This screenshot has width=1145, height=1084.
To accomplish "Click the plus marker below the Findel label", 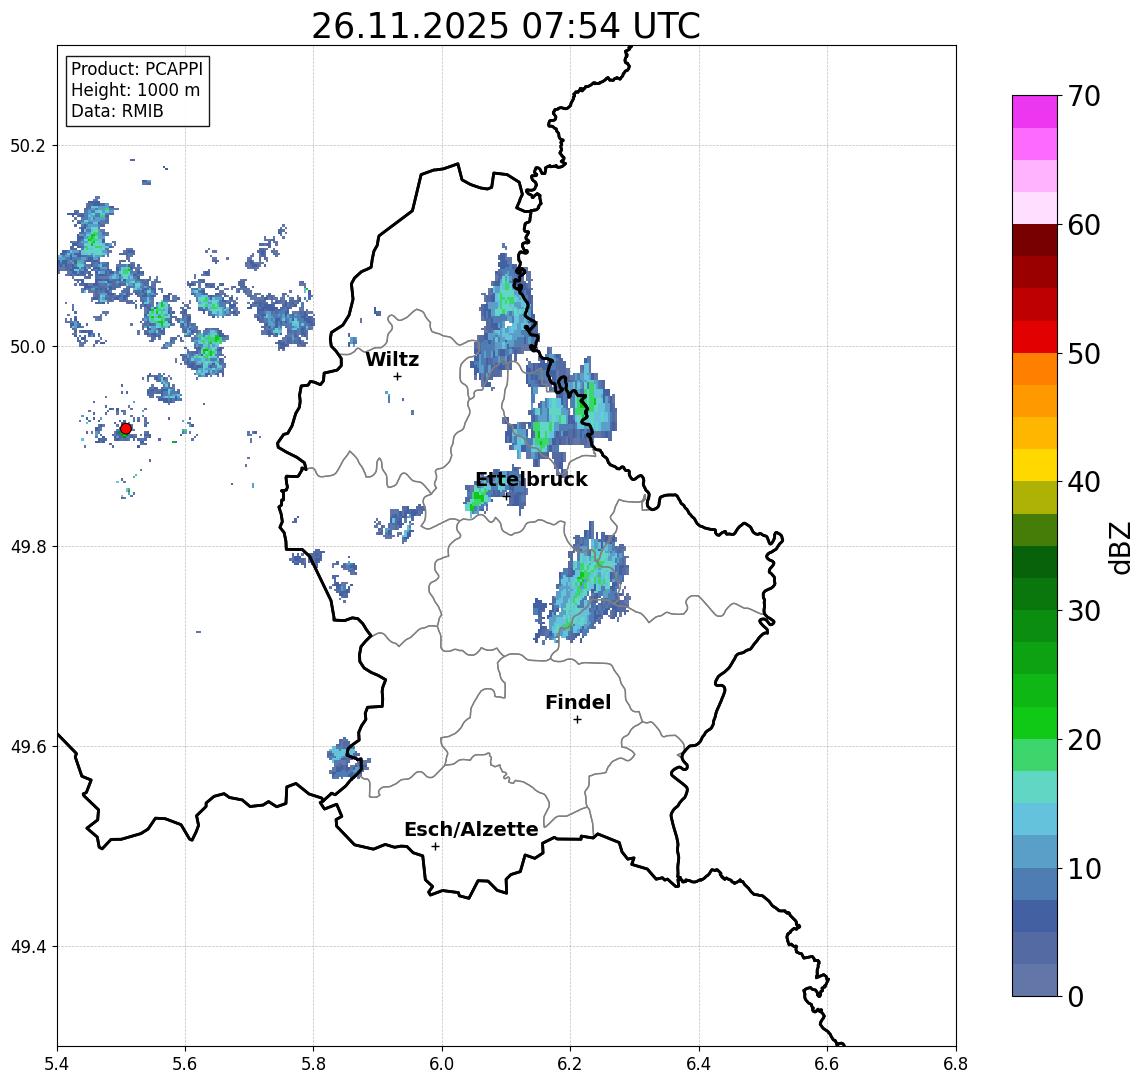I will click(x=577, y=720).
